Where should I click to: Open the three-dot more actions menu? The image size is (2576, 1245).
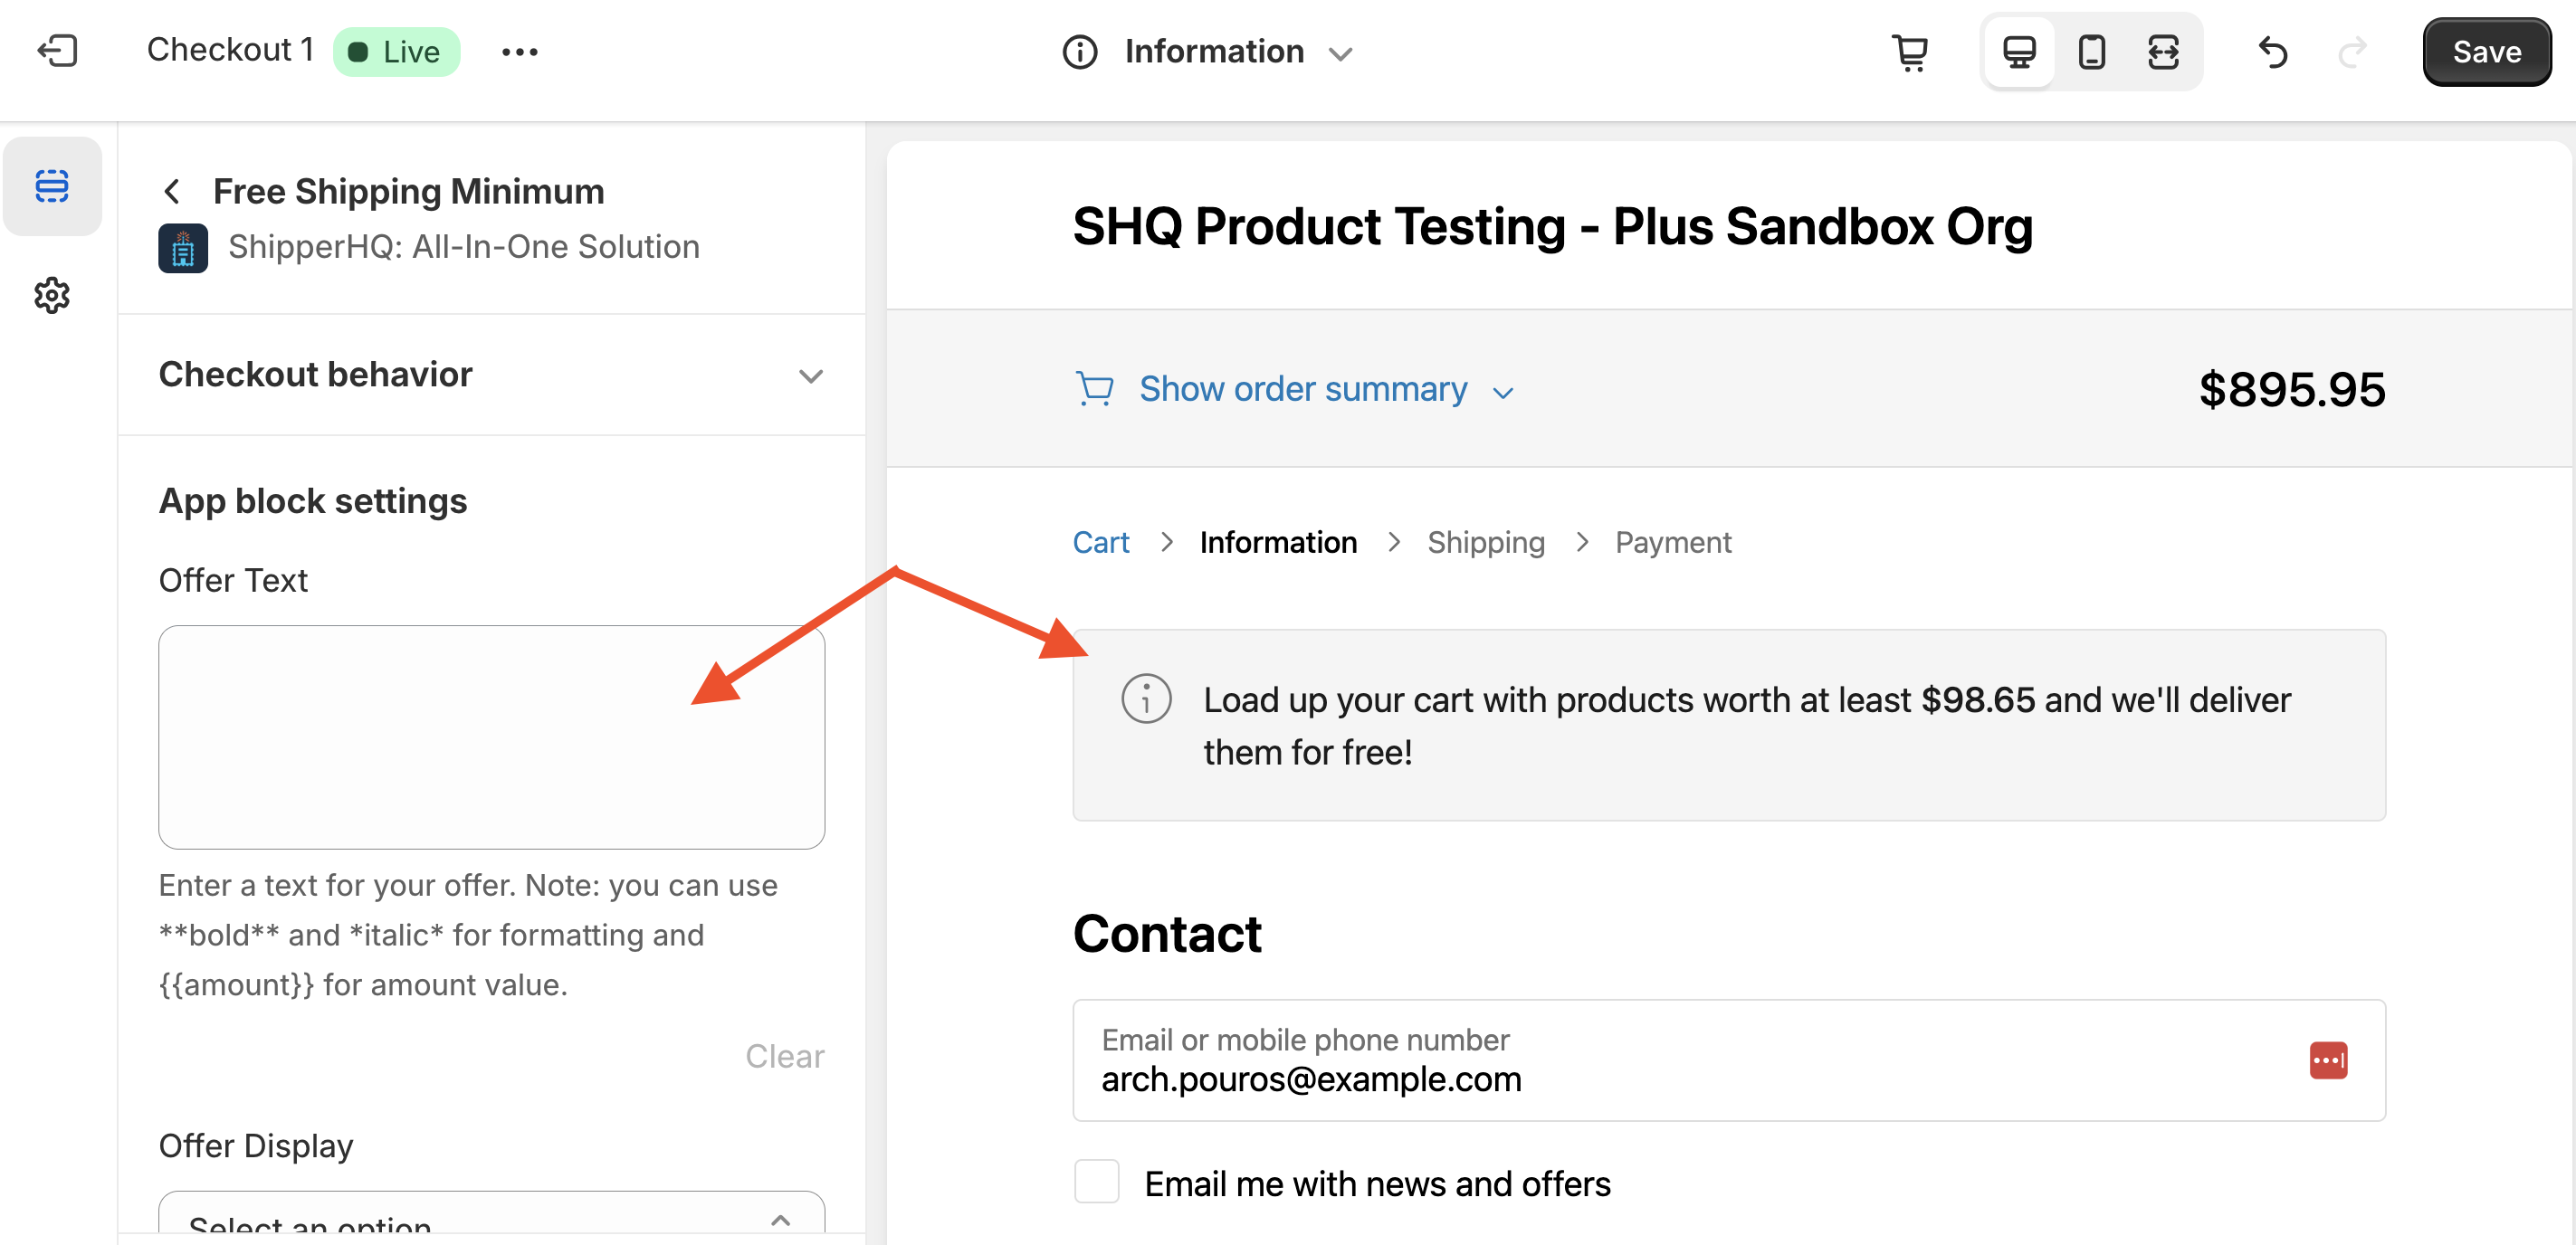[519, 52]
